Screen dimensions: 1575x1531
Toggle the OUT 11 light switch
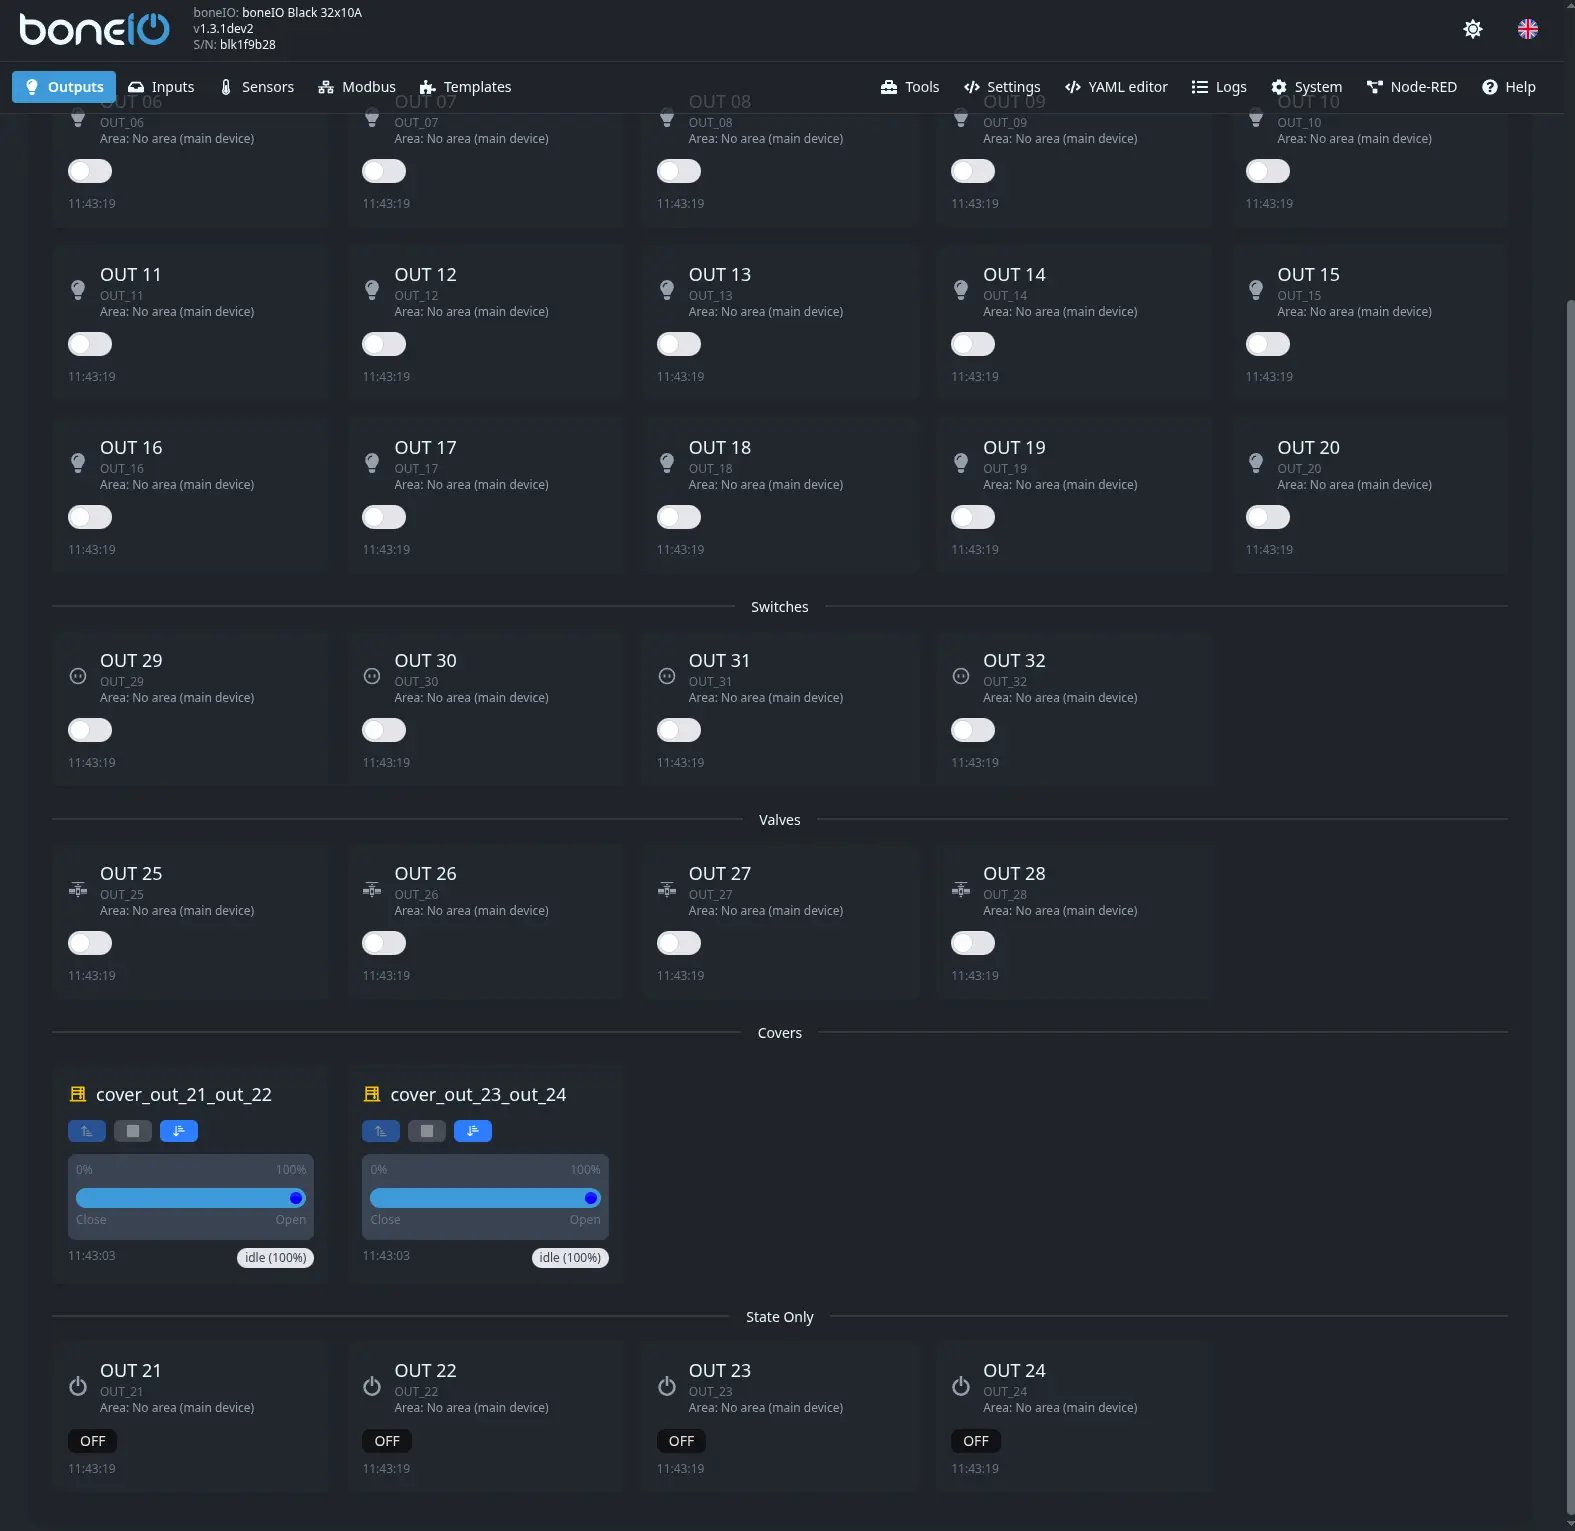click(90, 344)
